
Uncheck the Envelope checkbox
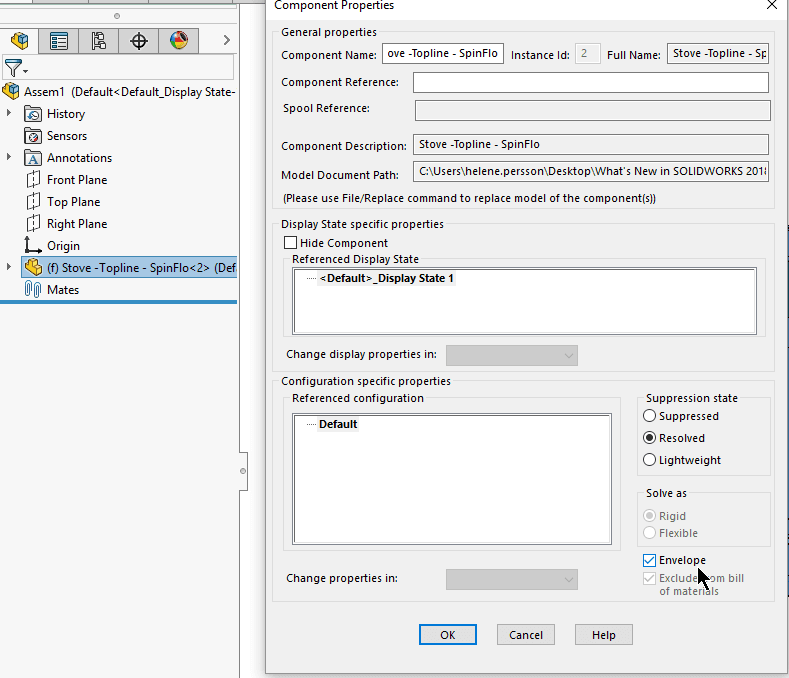pos(650,561)
